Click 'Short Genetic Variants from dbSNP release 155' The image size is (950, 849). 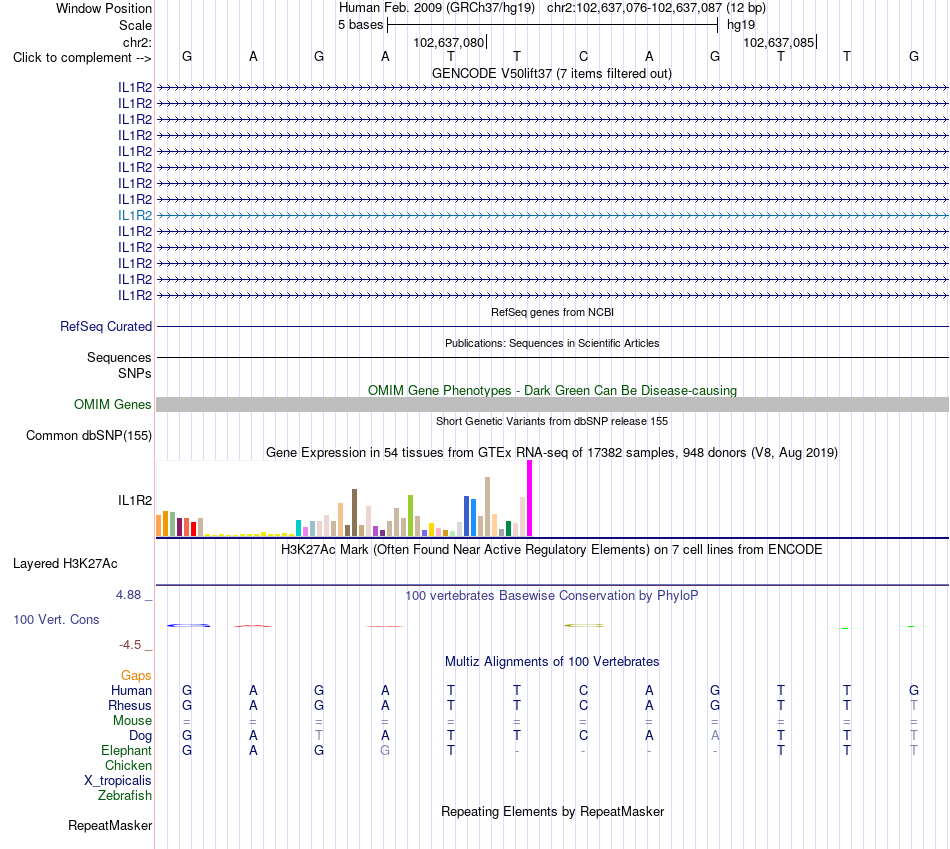pos(552,421)
